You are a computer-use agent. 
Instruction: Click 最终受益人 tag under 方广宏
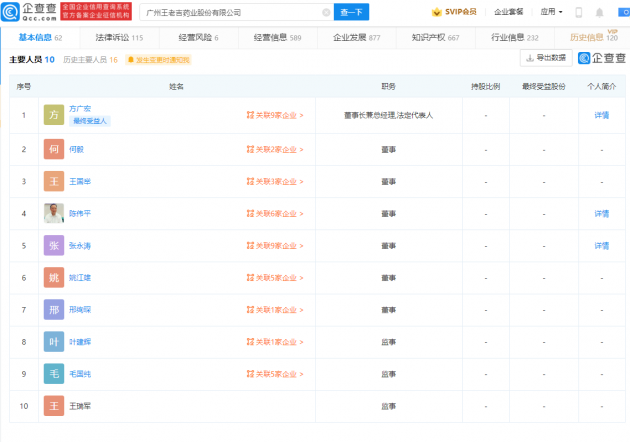90,121
